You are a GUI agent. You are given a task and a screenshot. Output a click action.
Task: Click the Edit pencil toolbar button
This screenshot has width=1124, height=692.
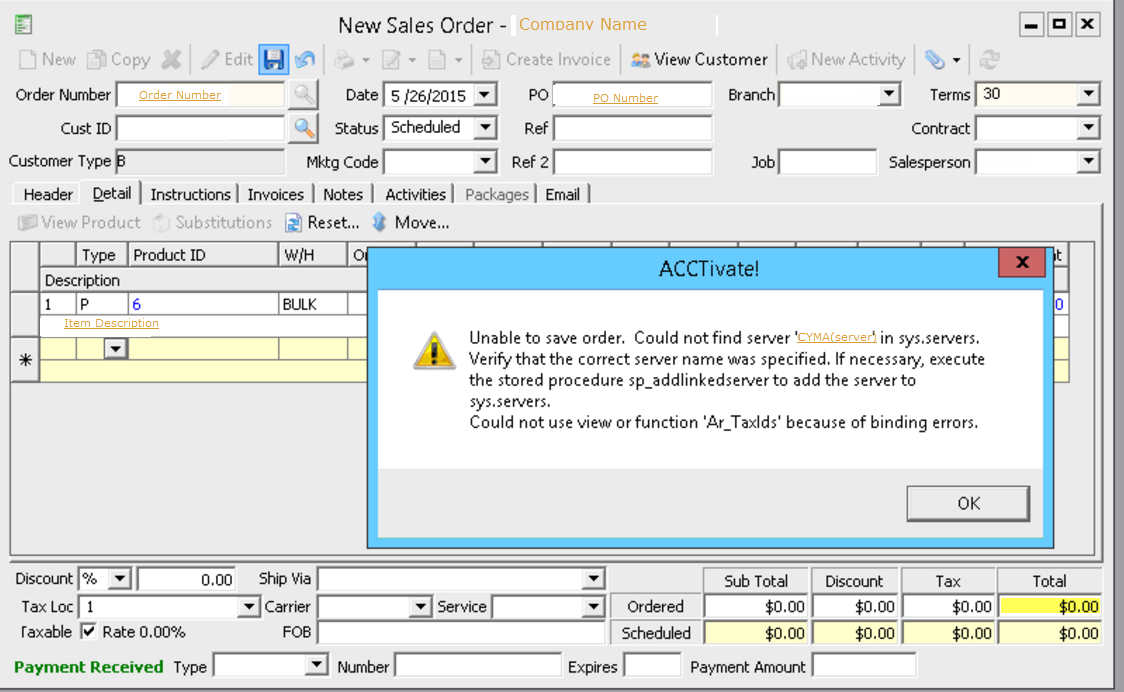click(x=227, y=60)
